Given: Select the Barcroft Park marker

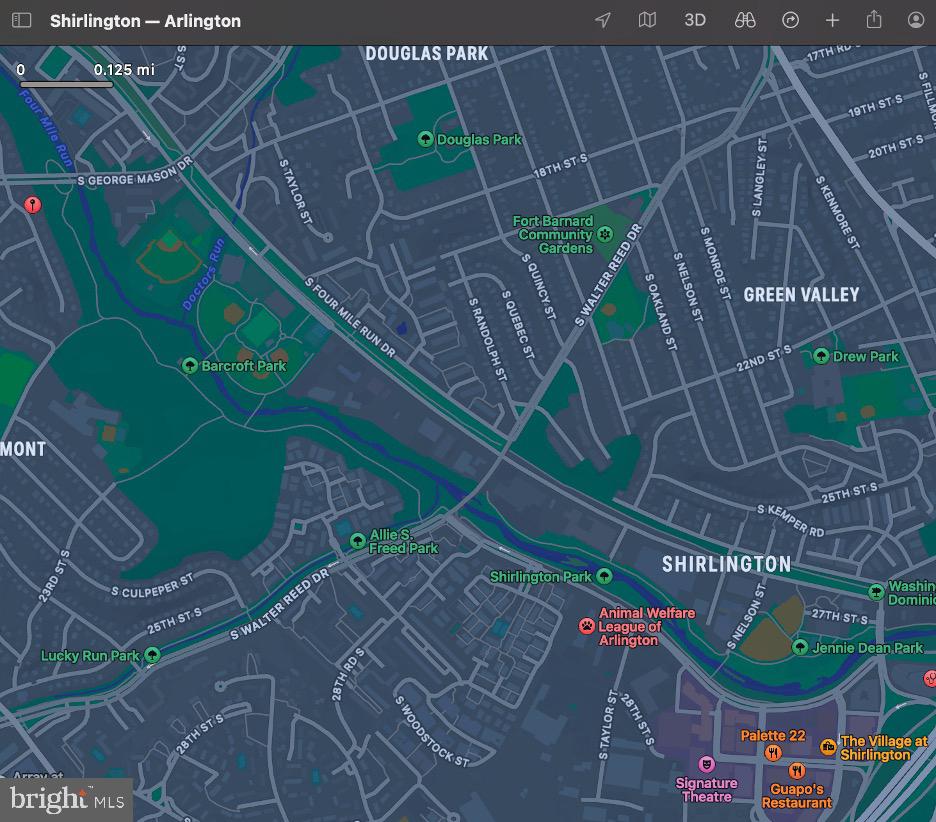Looking at the screenshot, I should point(189,366).
